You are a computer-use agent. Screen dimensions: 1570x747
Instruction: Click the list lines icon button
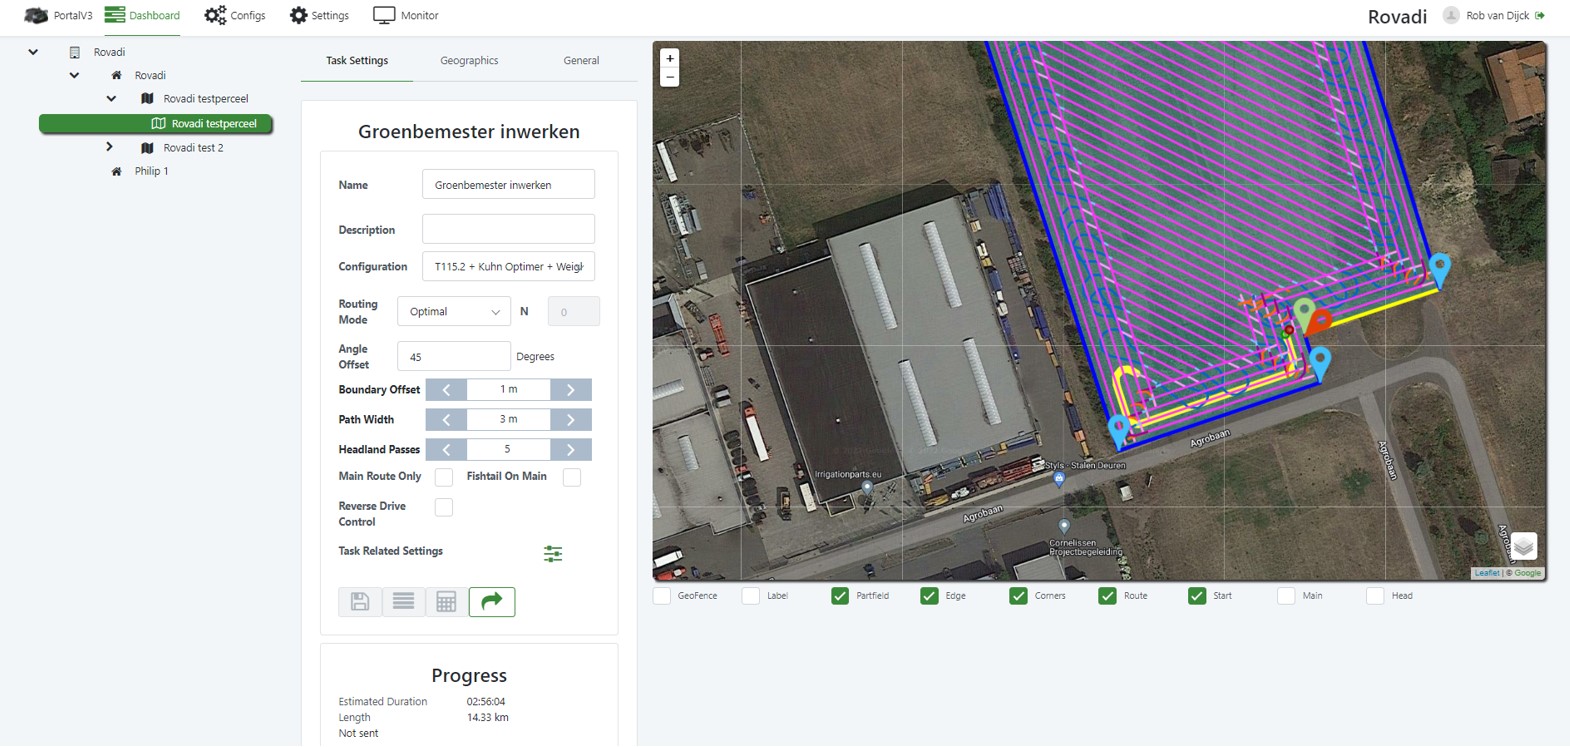pyautogui.click(x=404, y=601)
